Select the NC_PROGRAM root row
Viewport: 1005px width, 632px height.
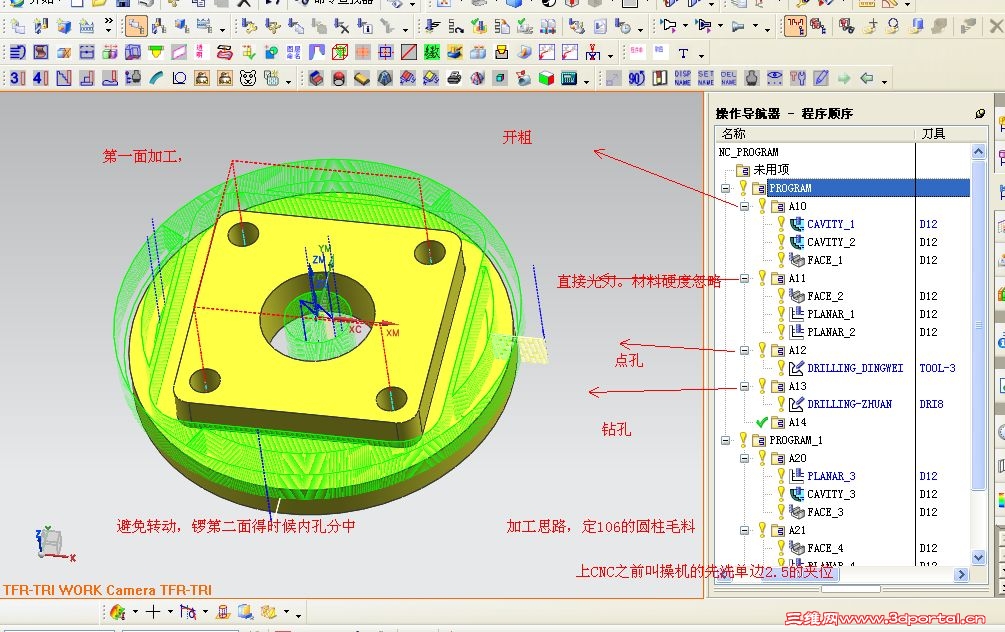point(748,152)
